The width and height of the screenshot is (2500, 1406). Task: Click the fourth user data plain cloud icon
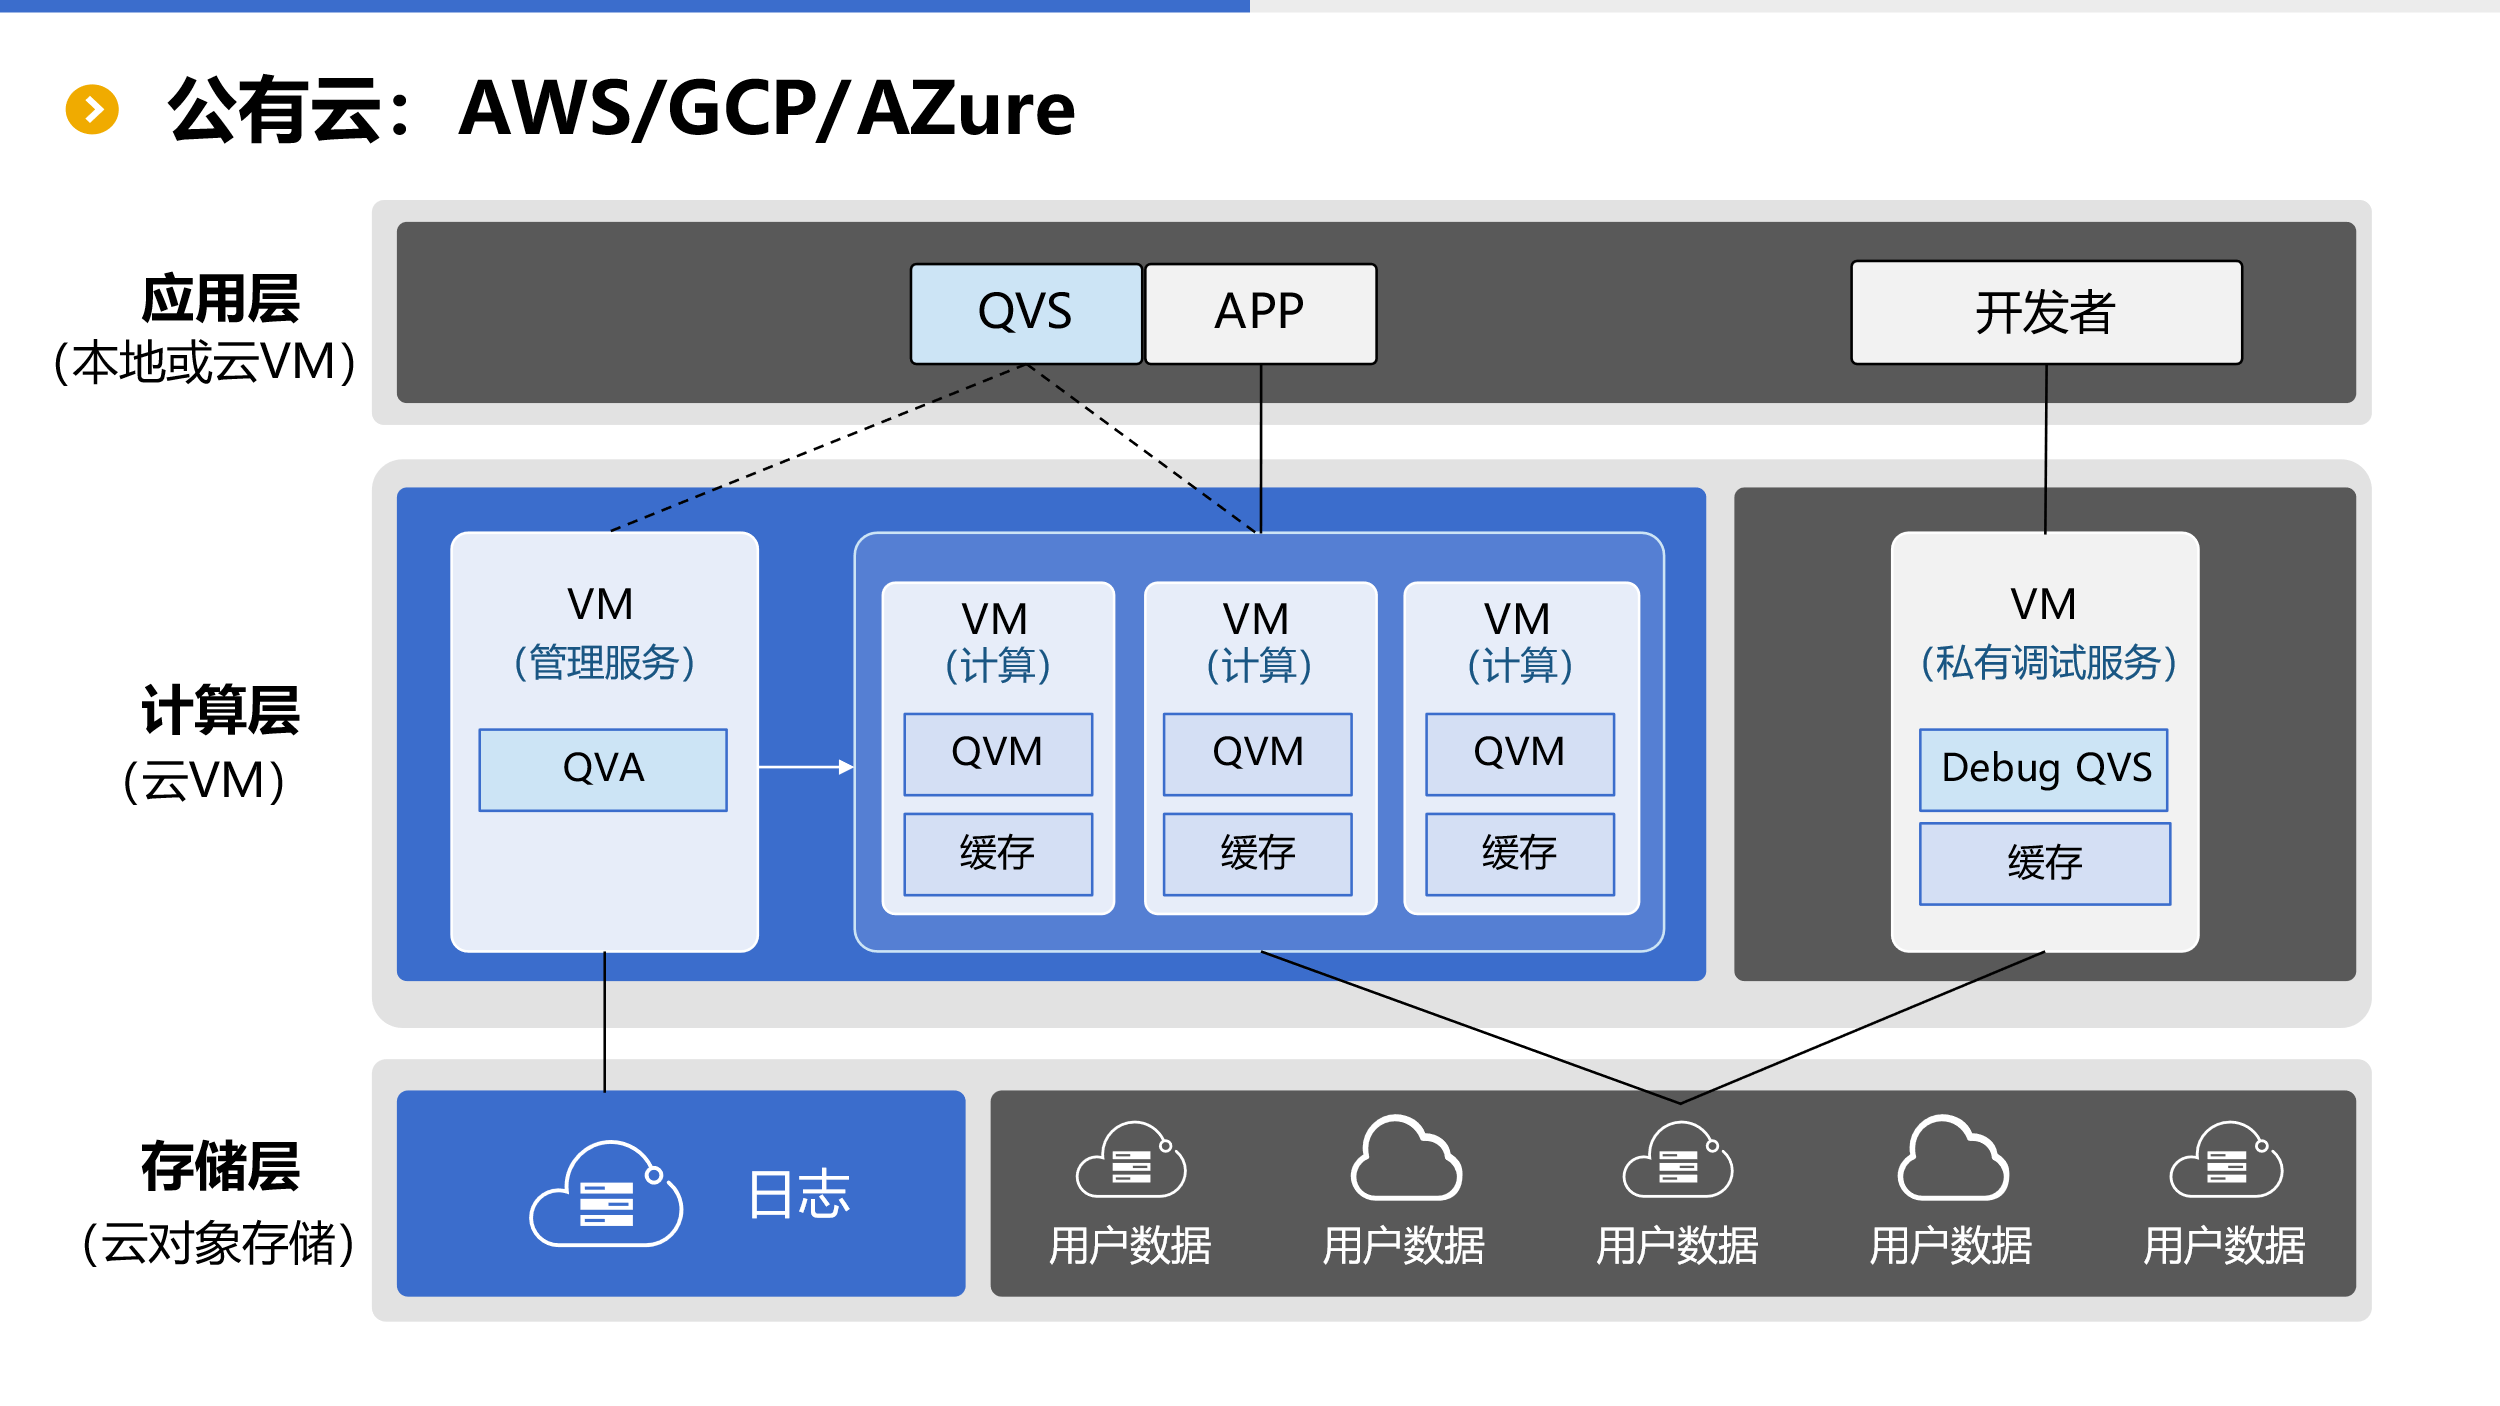click(x=1952, y=1159)
